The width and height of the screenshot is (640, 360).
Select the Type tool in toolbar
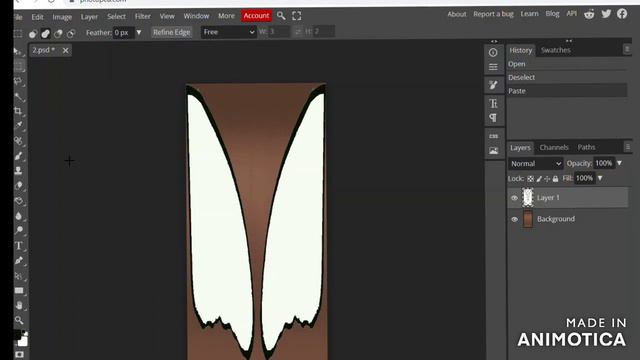coord(18,245)
